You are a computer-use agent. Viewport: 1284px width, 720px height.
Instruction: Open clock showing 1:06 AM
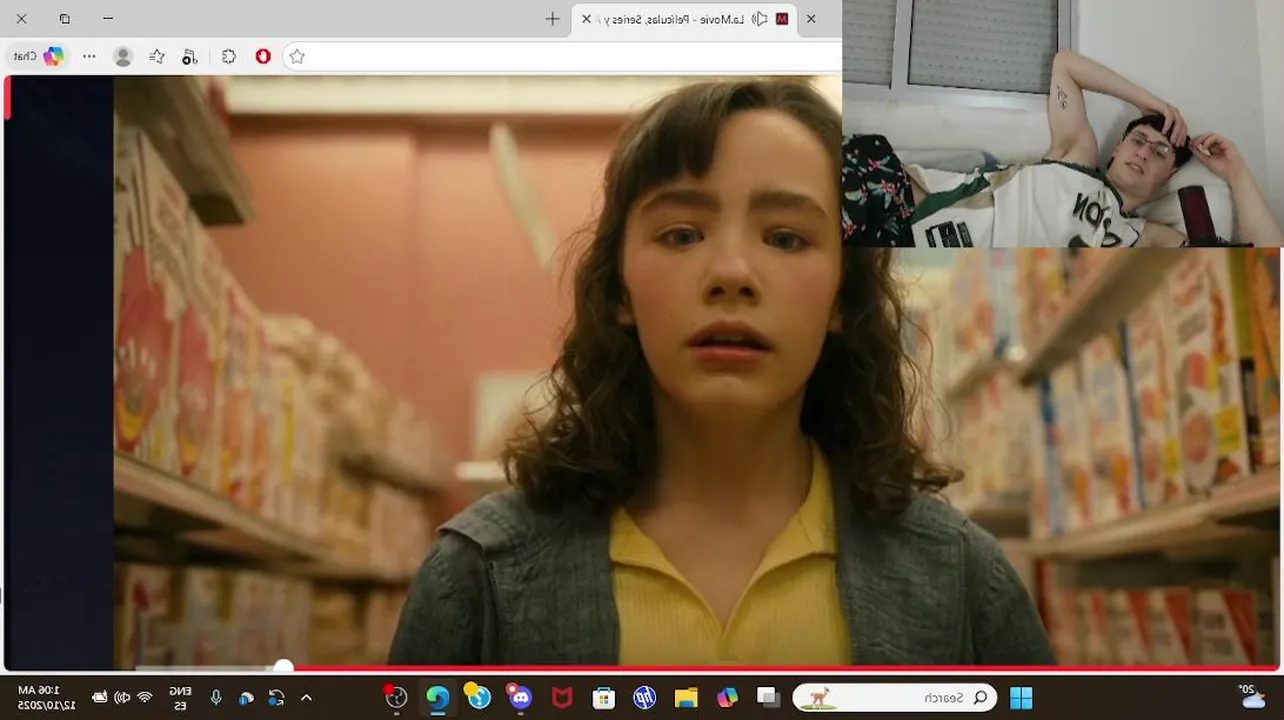click(x=46, y=697)
